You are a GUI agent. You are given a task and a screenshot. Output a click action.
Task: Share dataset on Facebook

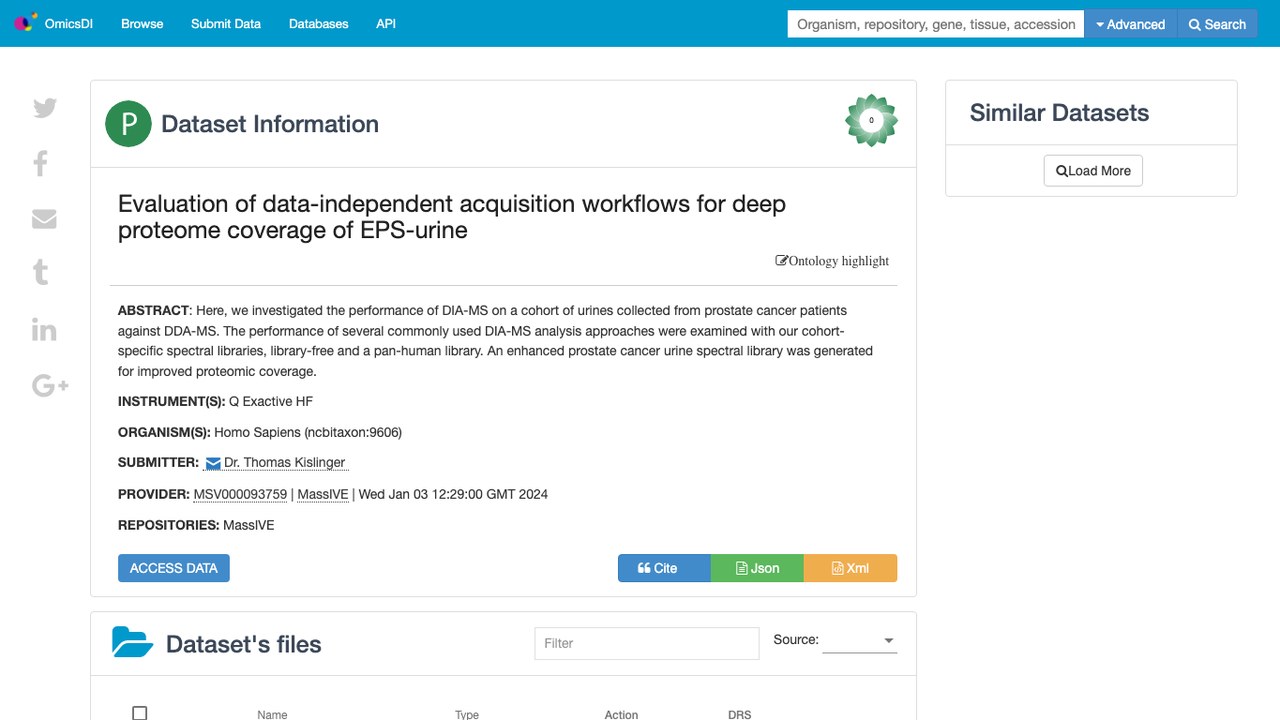[x=41, y=163]
